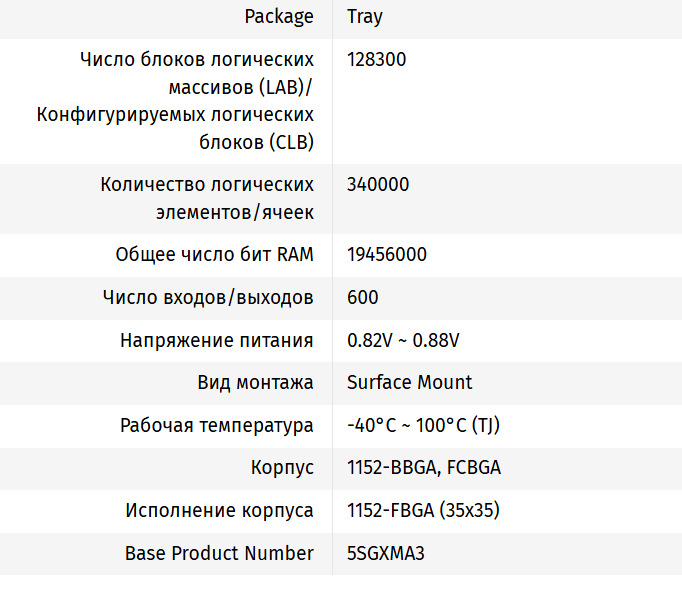Click the 'Число входов/выходов' label
The image size is (682, 595).
208,298
